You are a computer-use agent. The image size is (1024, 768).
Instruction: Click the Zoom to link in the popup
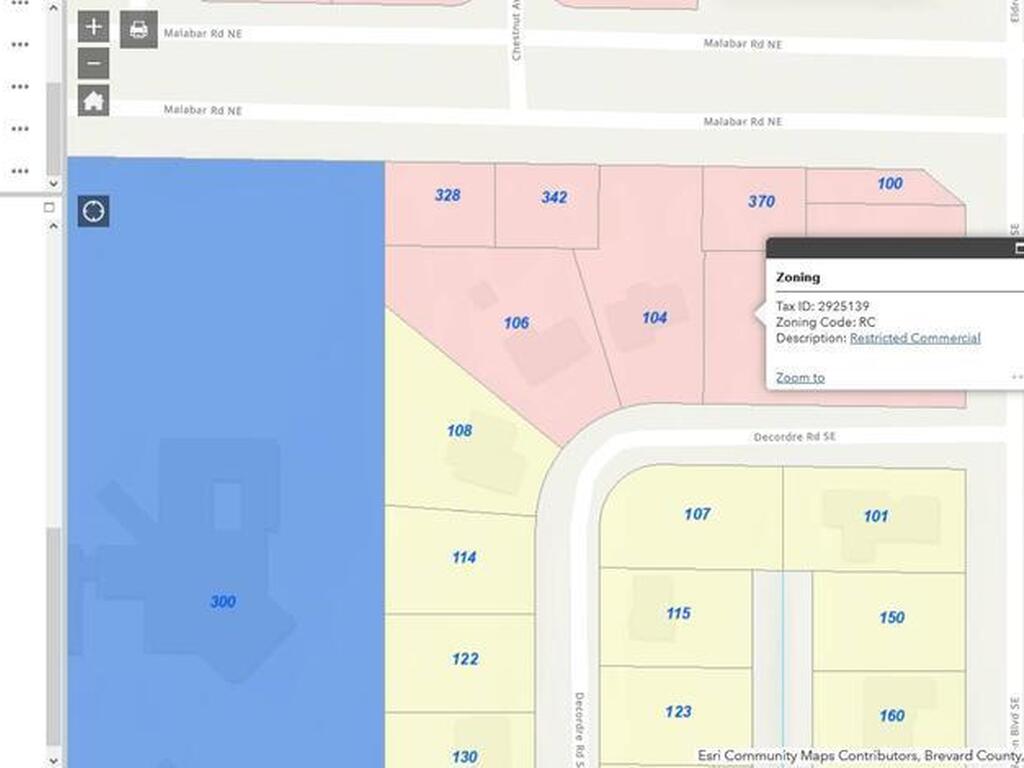coord(799,378)
